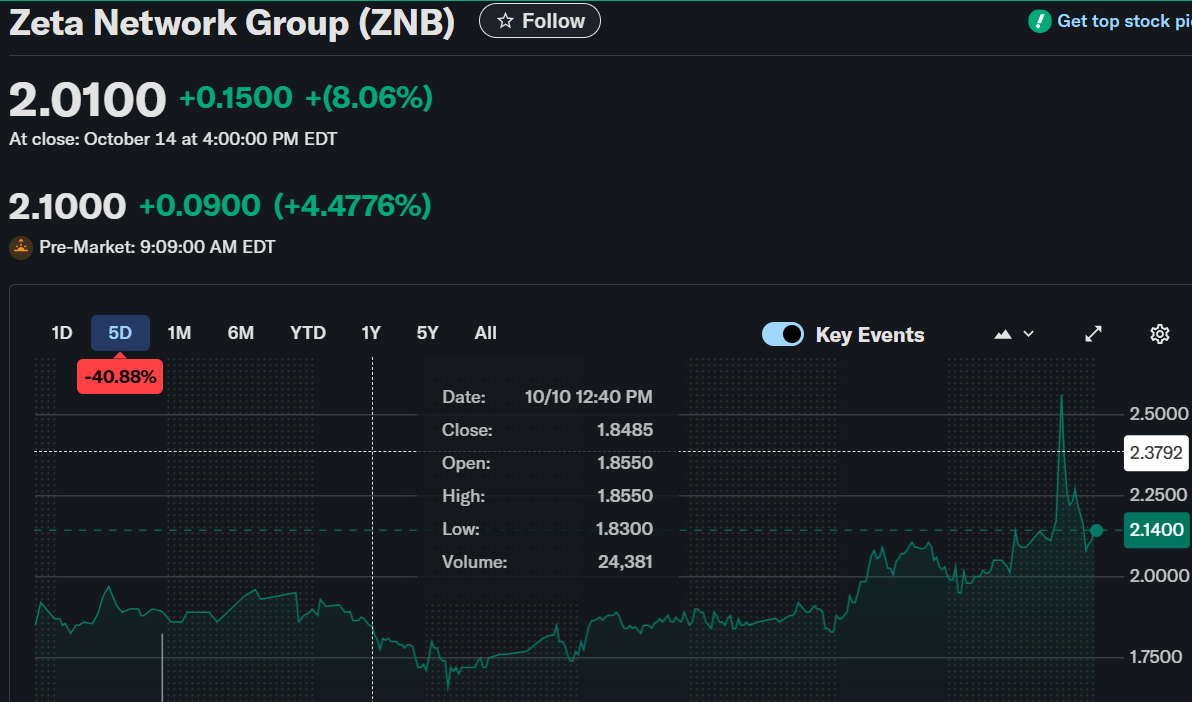Switch chart to 6M range
This screenshot has width=1192, height=702.
[241, 333]
